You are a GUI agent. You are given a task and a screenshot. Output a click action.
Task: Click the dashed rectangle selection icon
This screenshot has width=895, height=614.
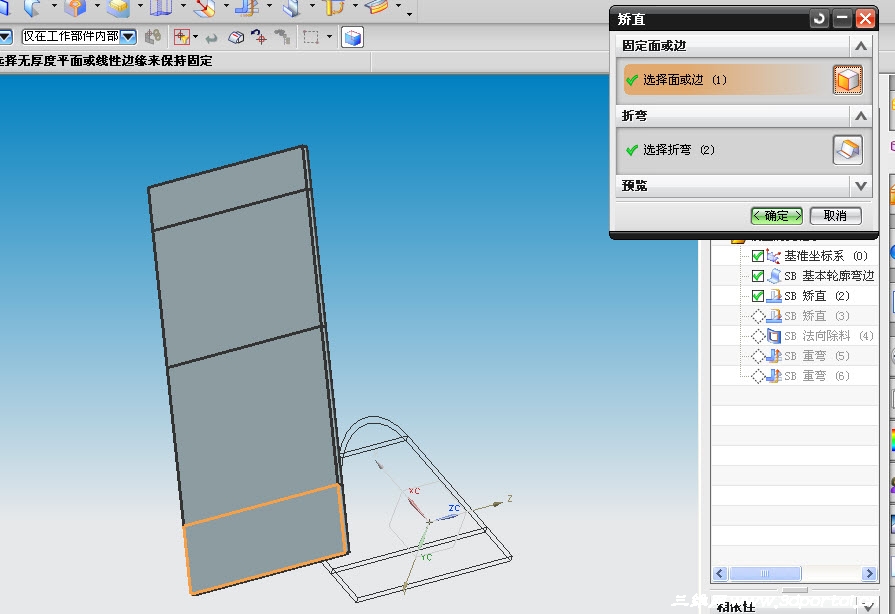coord(311,38)
